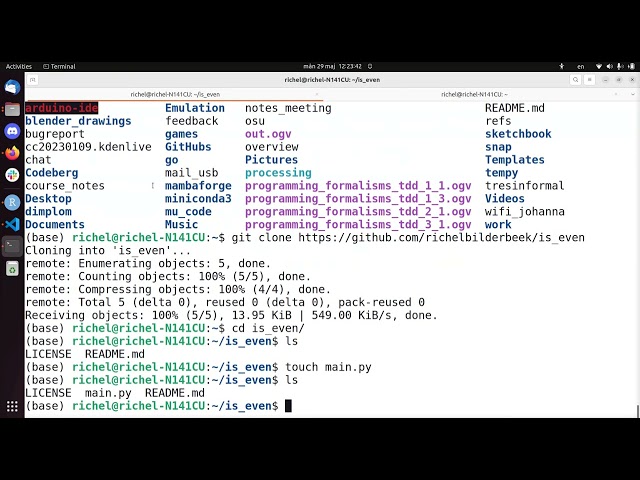Click the 'sketchbook' directory name

518,134
